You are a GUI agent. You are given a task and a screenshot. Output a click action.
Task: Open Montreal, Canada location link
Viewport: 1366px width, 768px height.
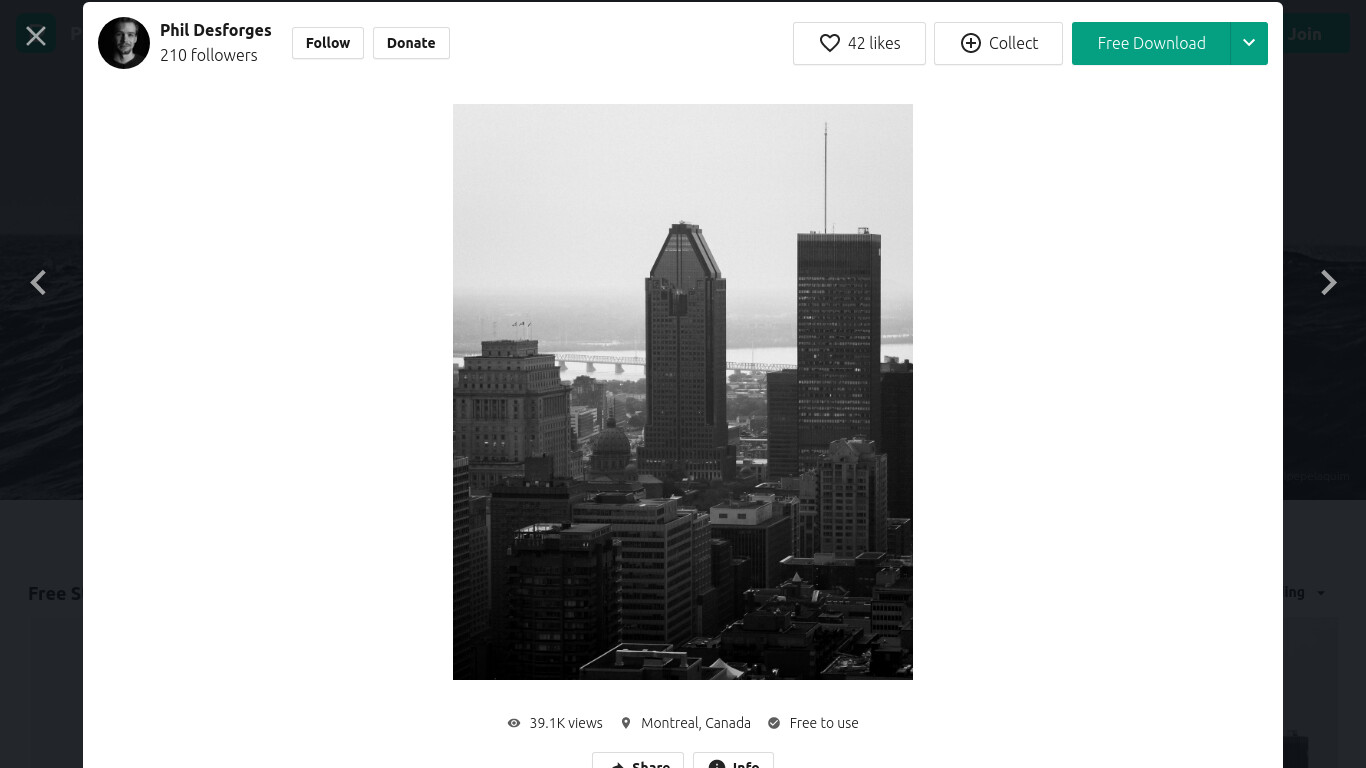click(x=696, y=723)
